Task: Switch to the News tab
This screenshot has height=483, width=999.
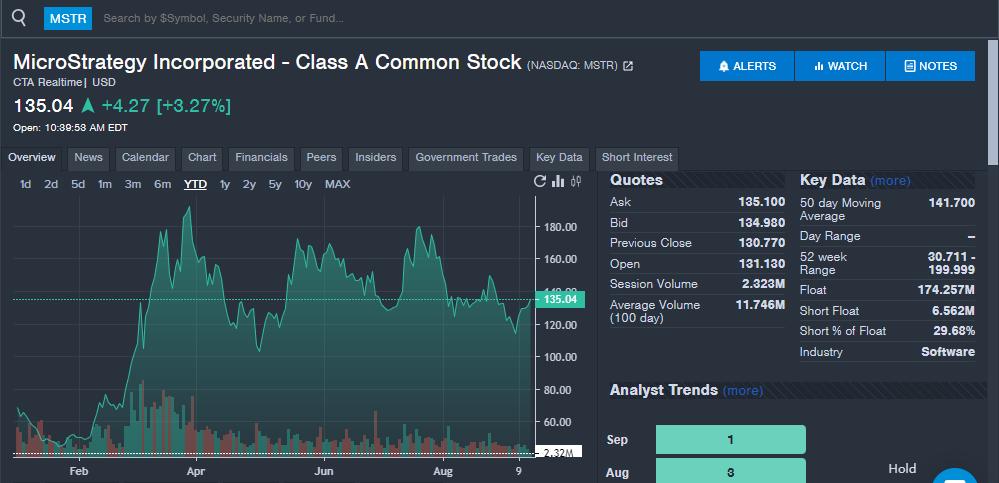Action: (x=88, y=157)
